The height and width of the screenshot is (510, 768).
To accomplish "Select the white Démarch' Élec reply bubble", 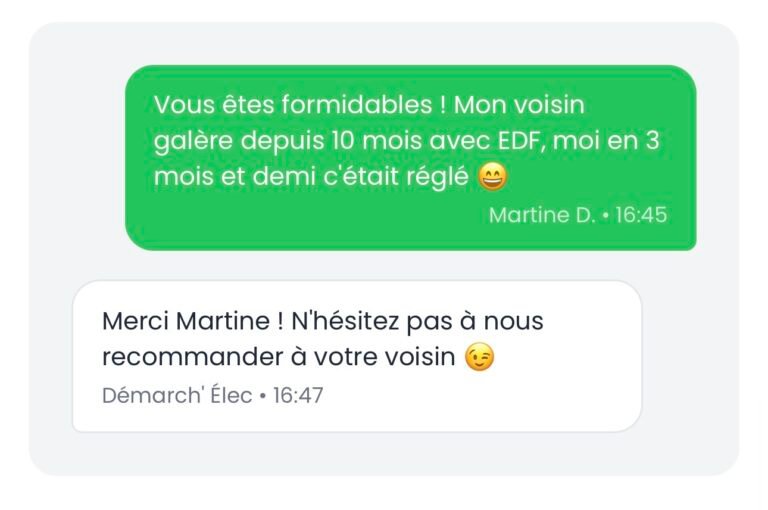I will pos(356,356).
